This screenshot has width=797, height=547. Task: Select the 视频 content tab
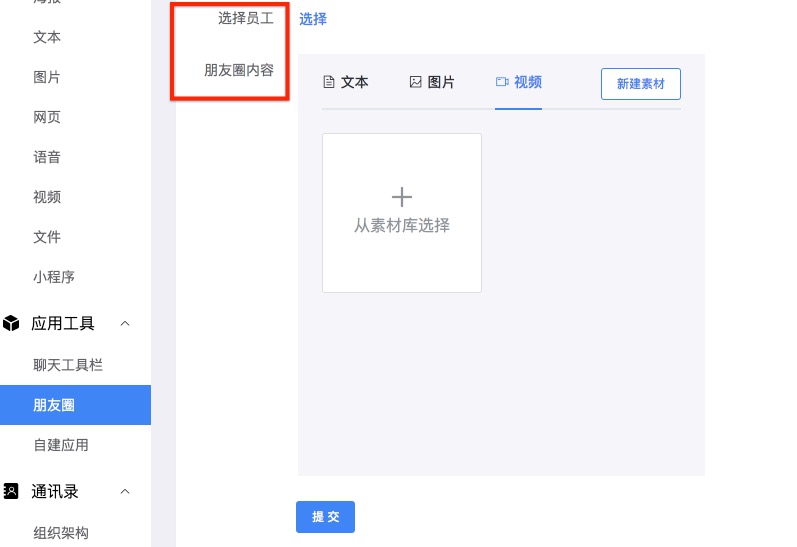pyautogui.click(x=518, y=82)
